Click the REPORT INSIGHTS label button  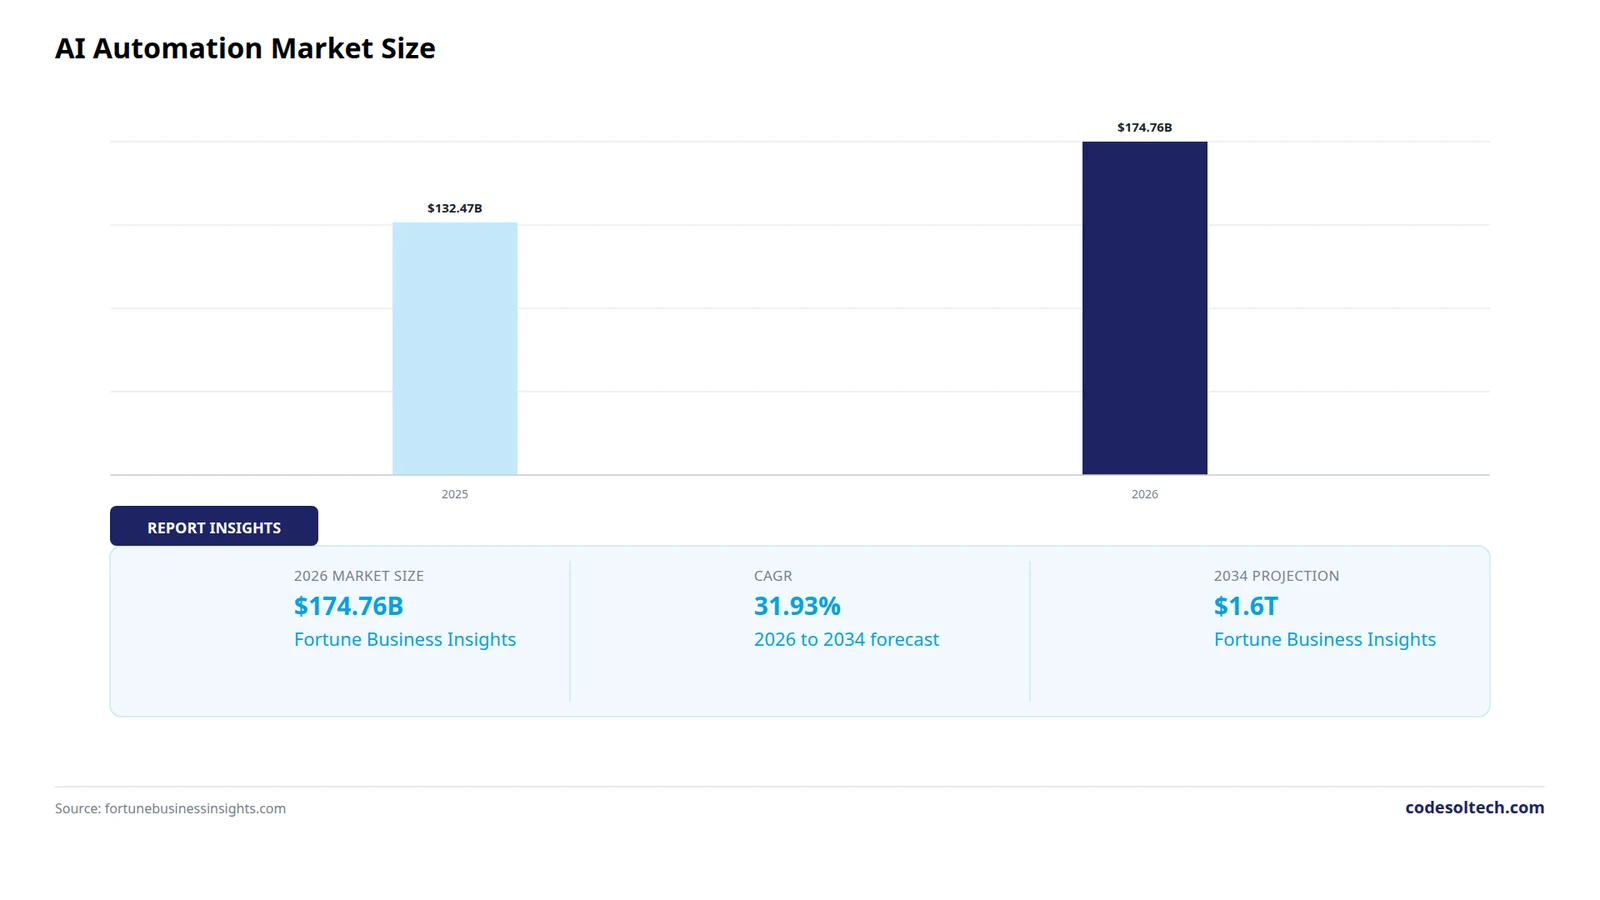click(x=214, y=526)
